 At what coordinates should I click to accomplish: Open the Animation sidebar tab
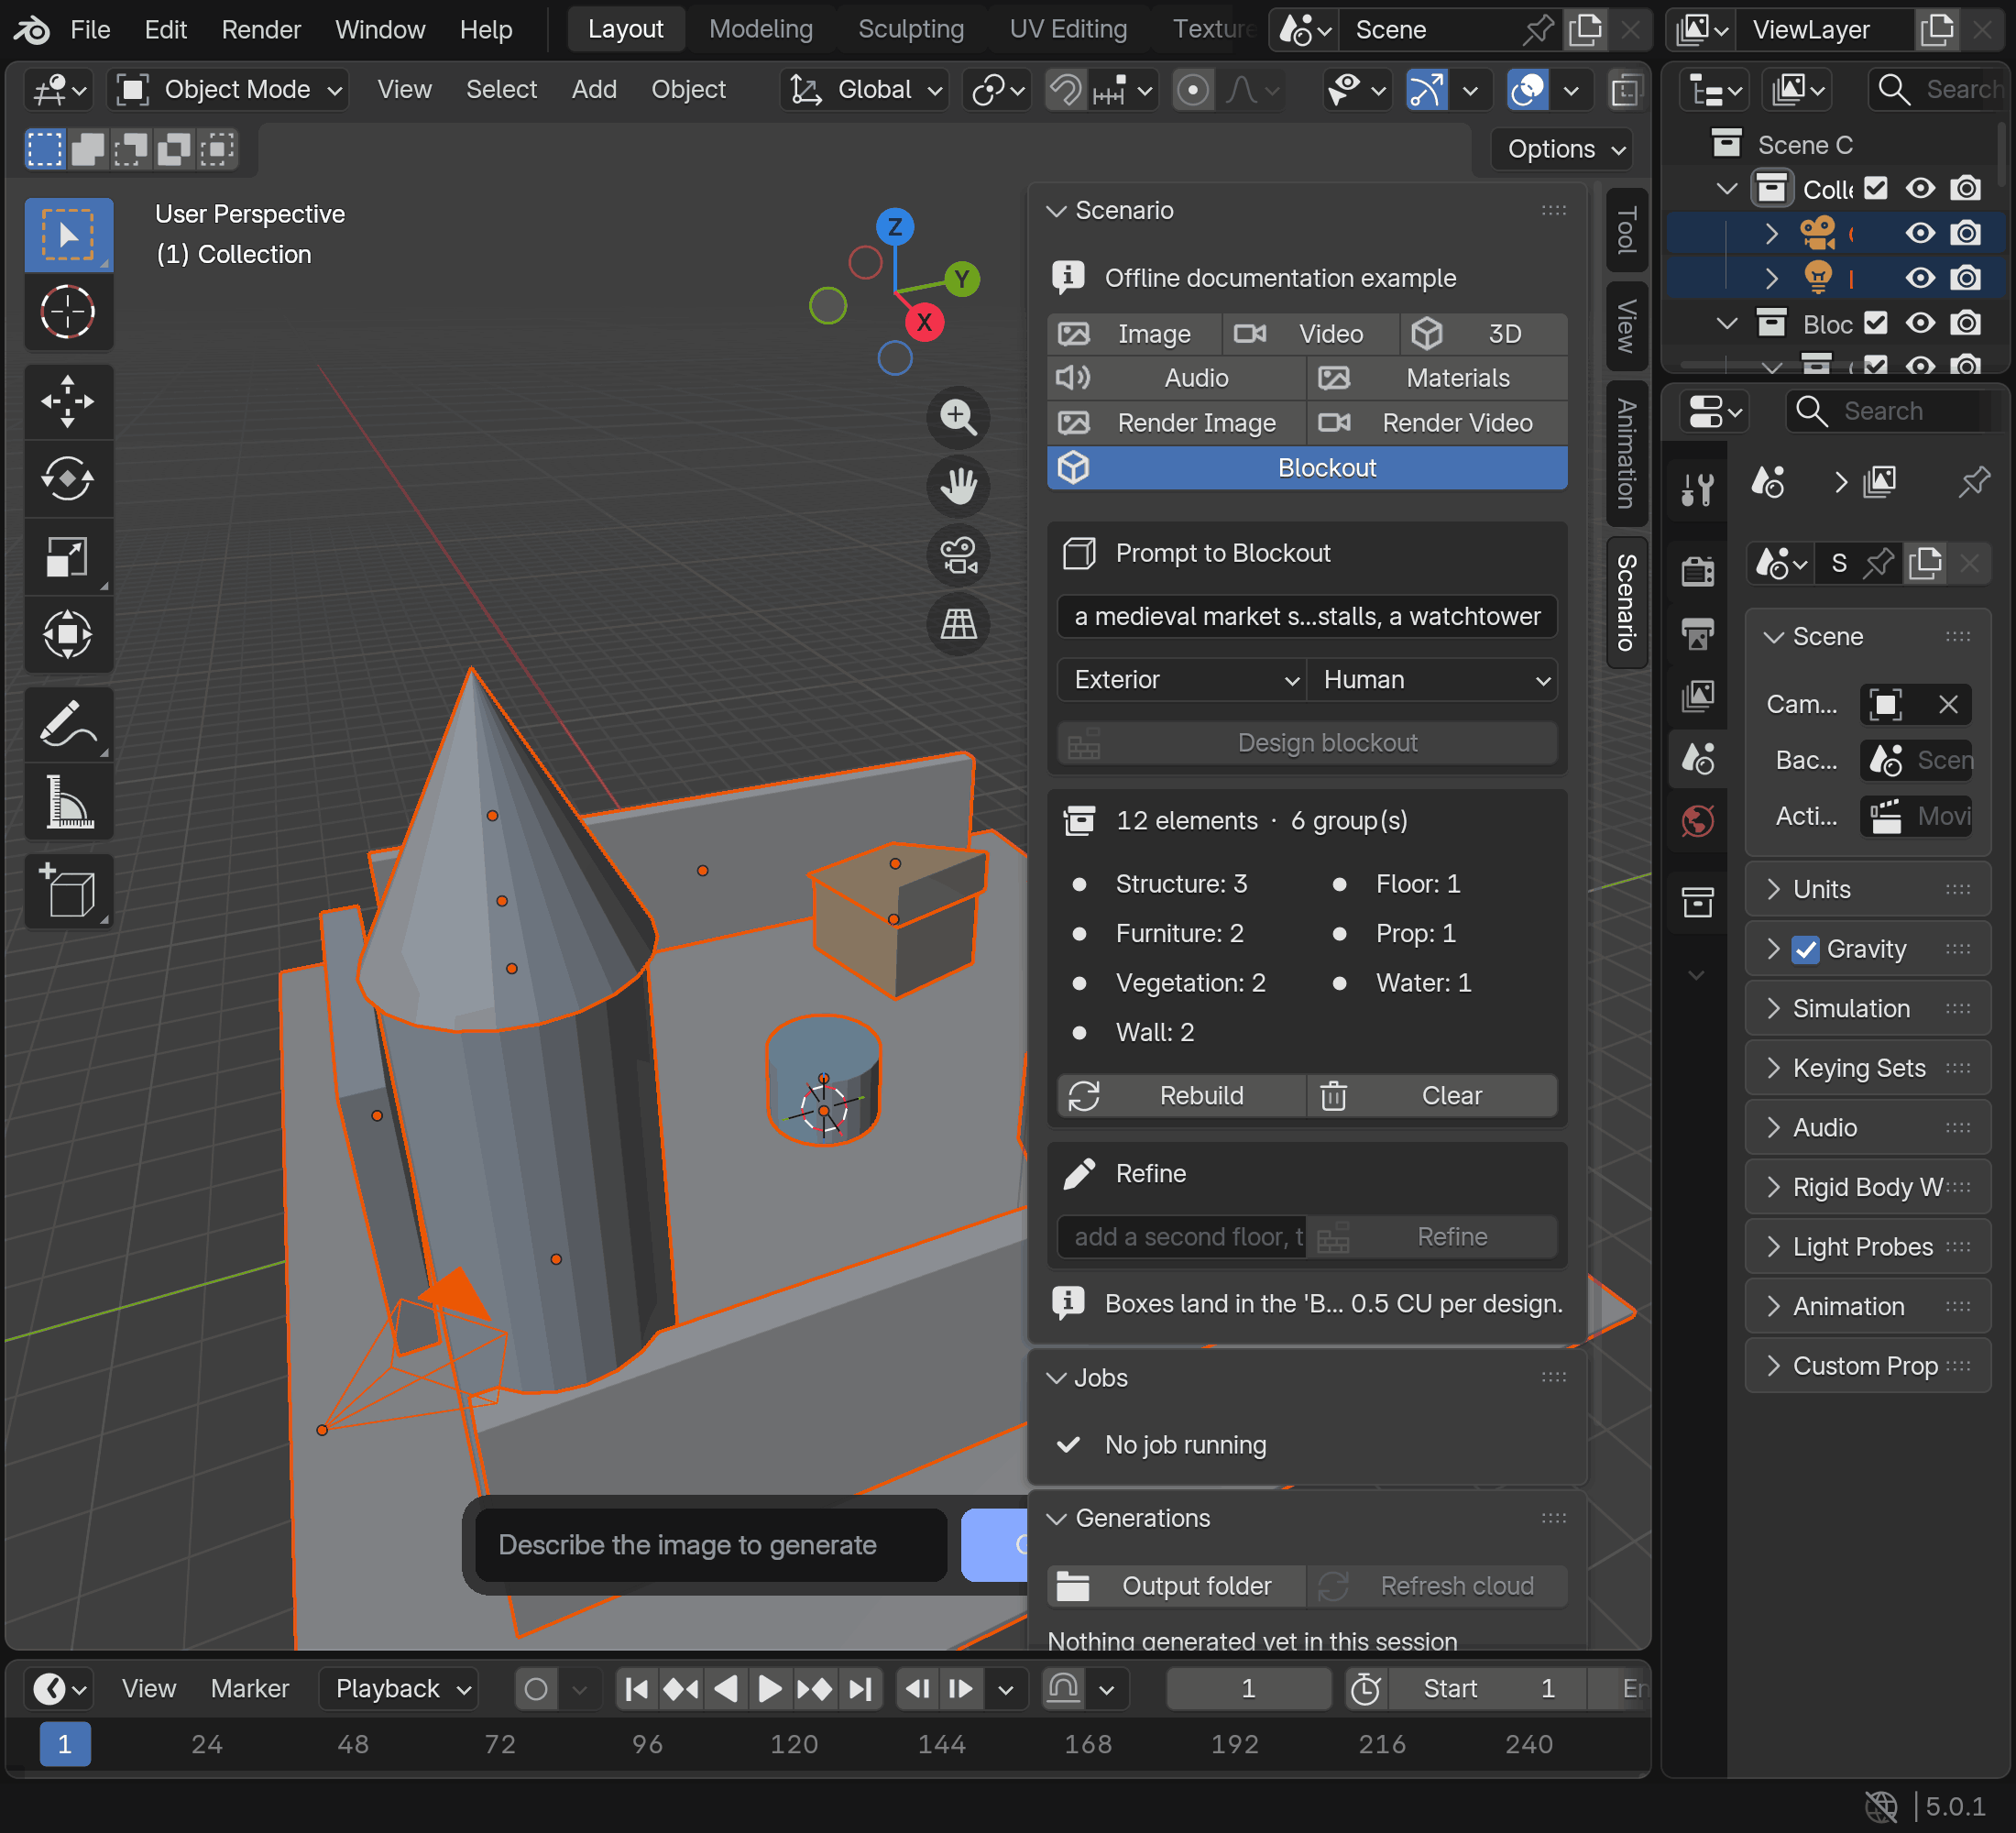[1627, 453]
